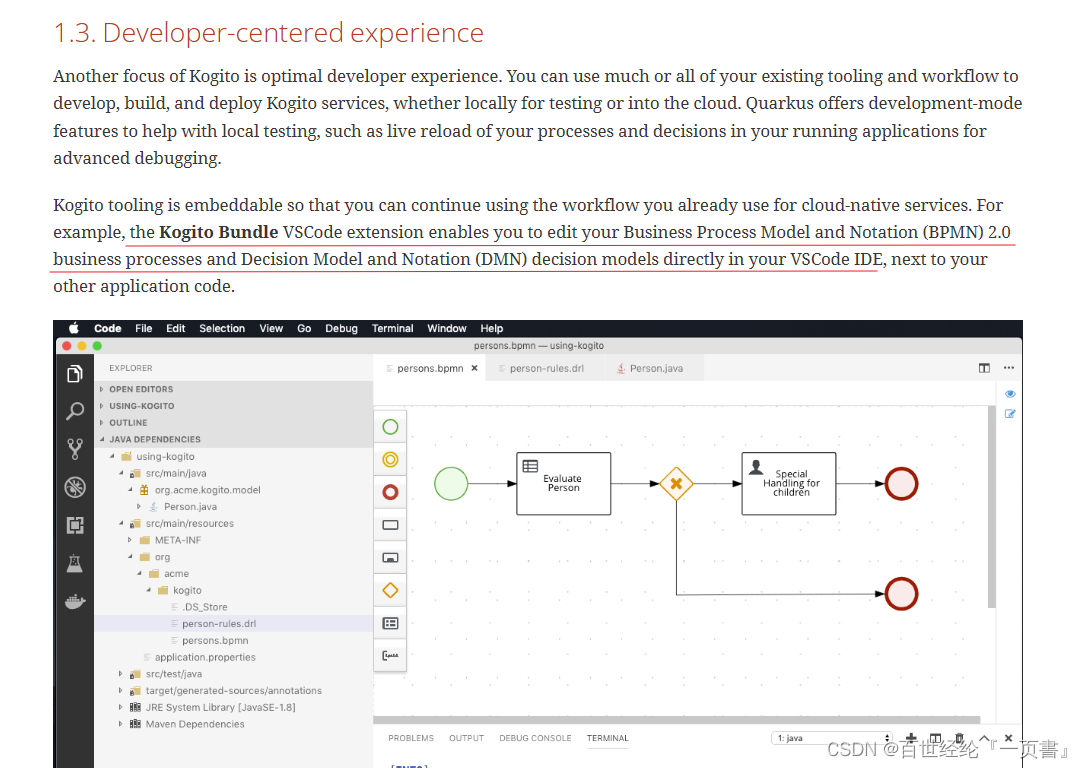The height and width of the screenshot is (768, 1082).
Task: Select the Evaluate Person task node
Action: [x=564, y=484]
